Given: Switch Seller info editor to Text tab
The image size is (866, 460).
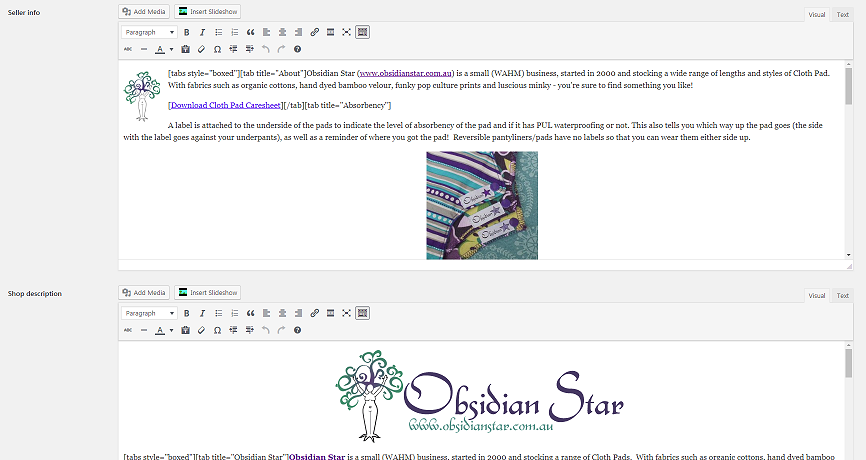Looking at the screenshot, I should pos(842,15).
